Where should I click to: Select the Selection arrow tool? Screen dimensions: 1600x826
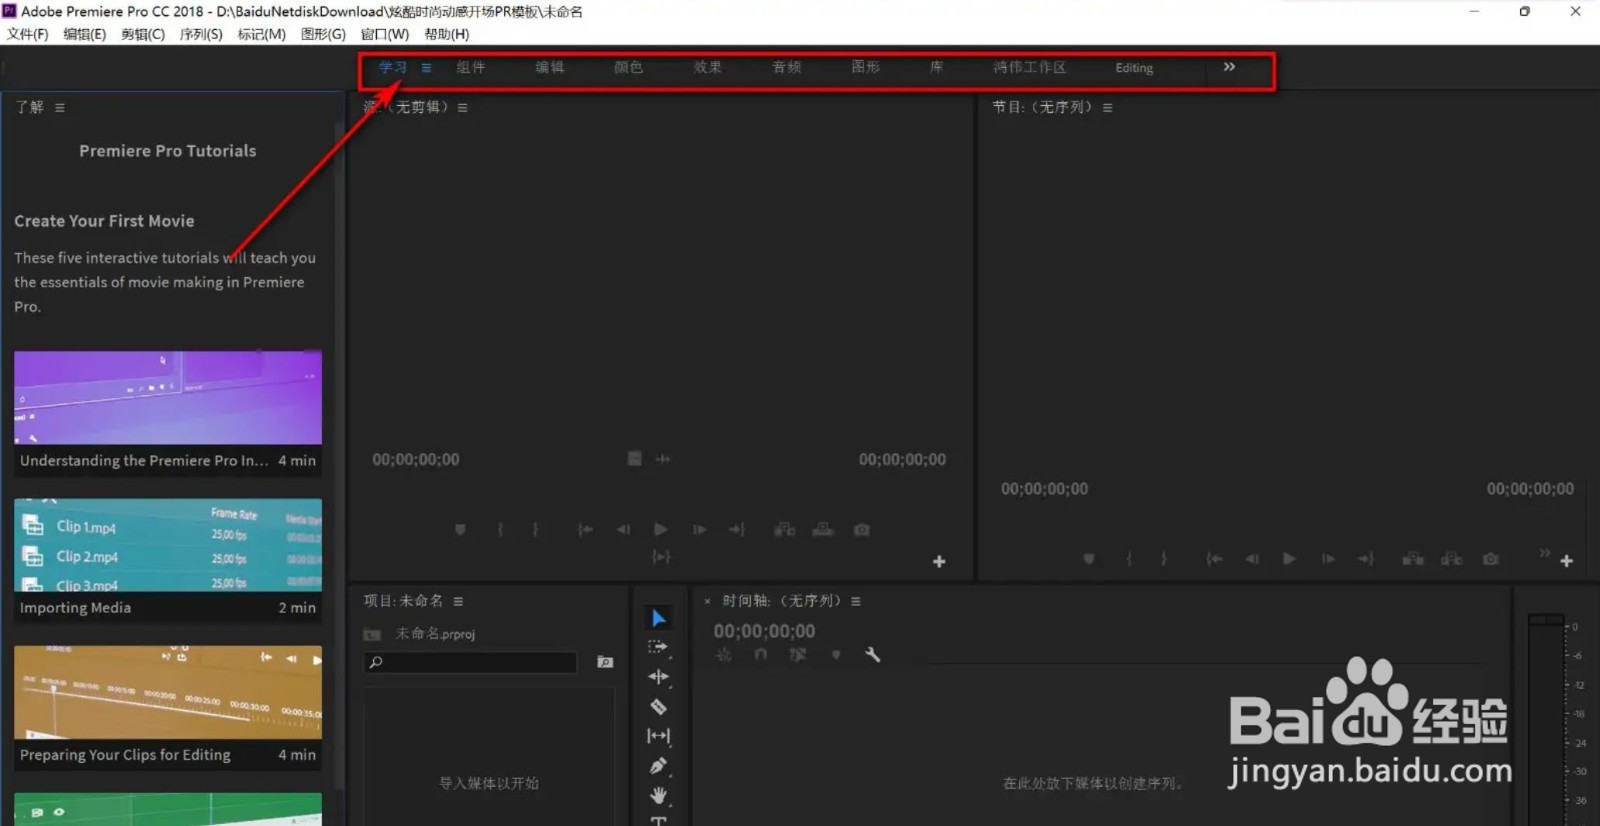pos(658,618)
